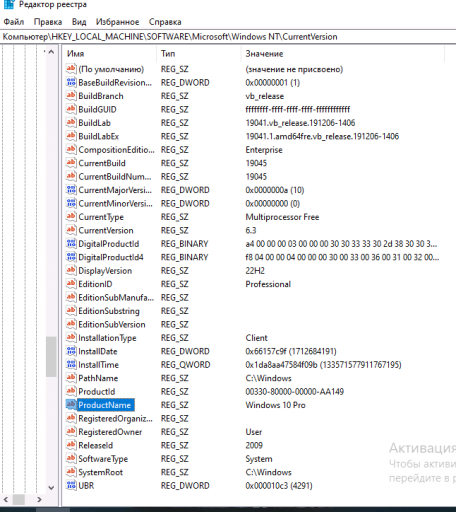Image resolution: width=456 pixels, height=512 pixels.
Task: Click the value 'Windows 10 Pro'
Action: tap(275, 405)
